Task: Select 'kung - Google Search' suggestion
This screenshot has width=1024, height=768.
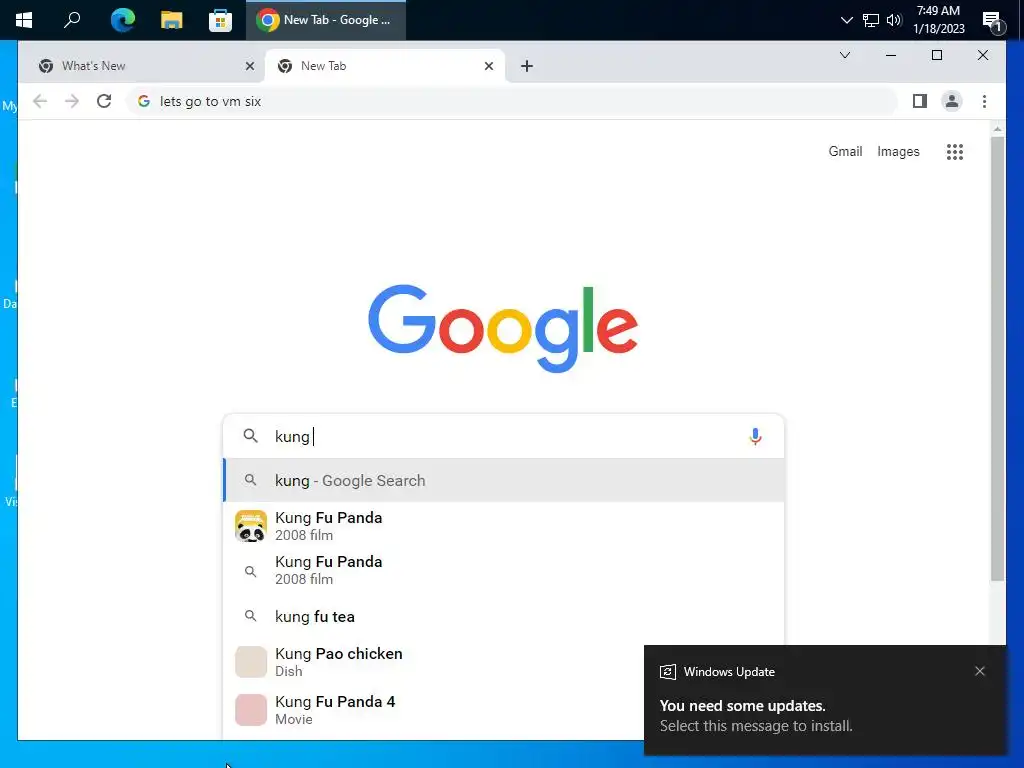Action: tap(504, 481)
